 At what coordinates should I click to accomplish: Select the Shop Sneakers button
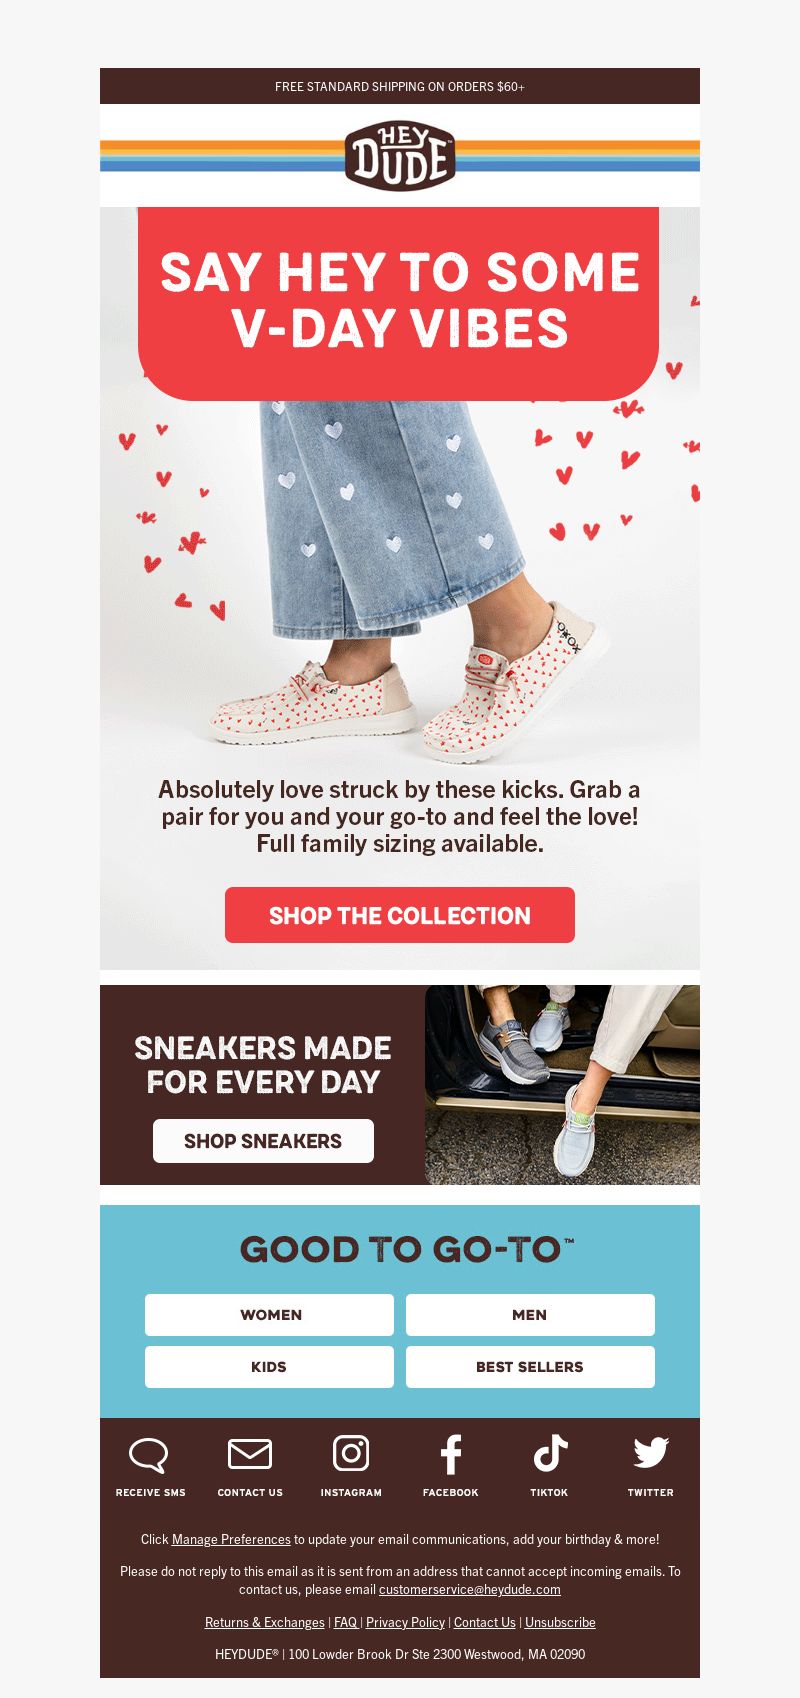pos(263,1141)
